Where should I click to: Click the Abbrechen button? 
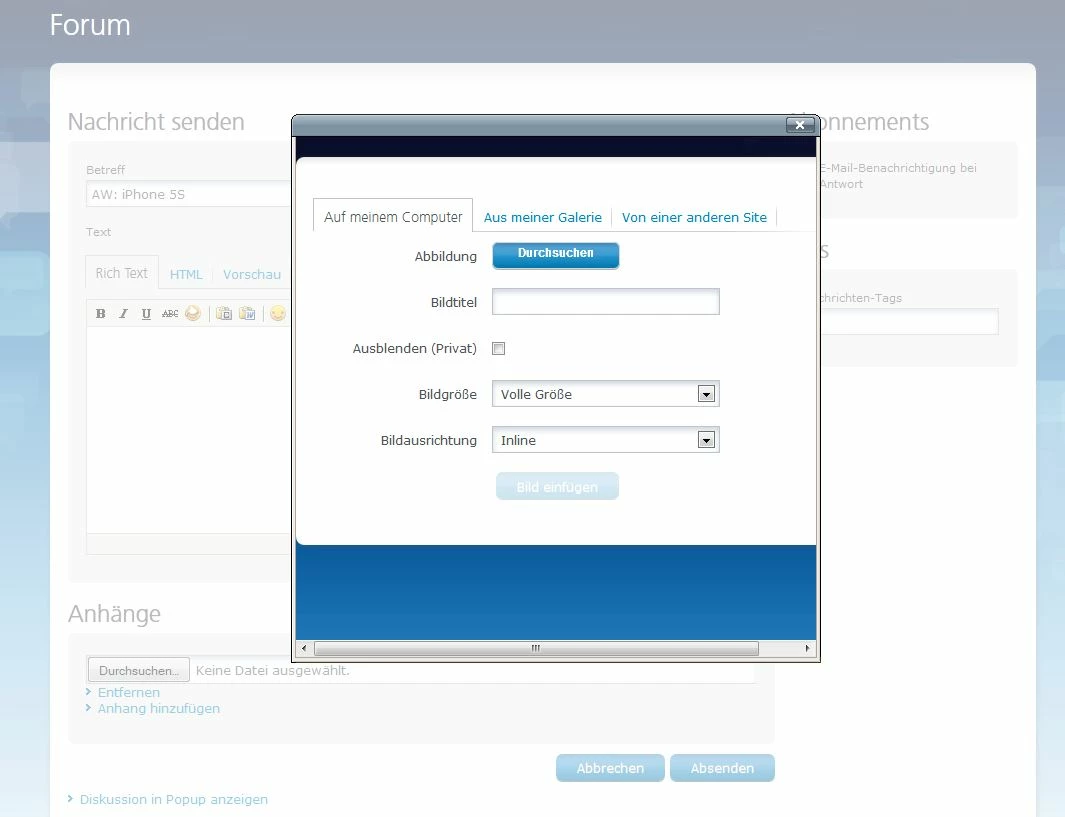point(610,768)
